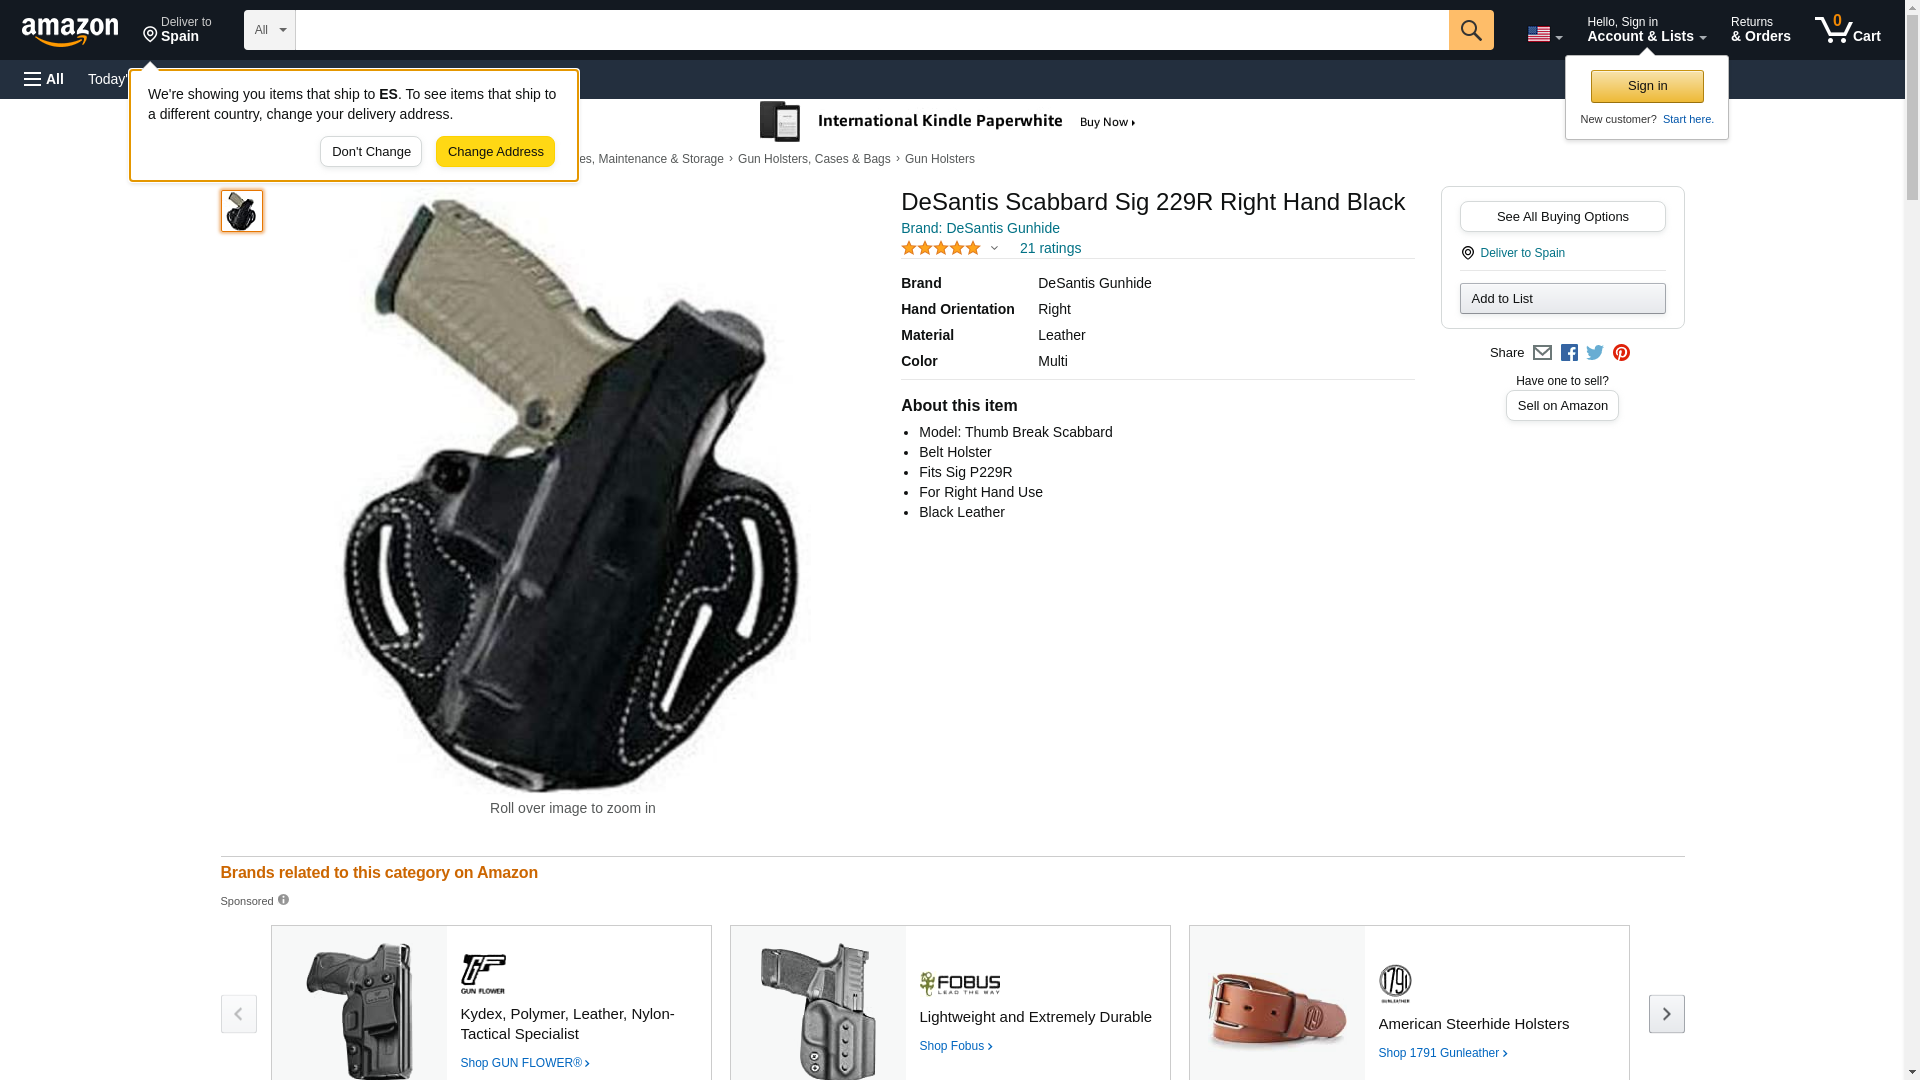
Task: Click the sponsored info icon
Action: pos(283,900)
